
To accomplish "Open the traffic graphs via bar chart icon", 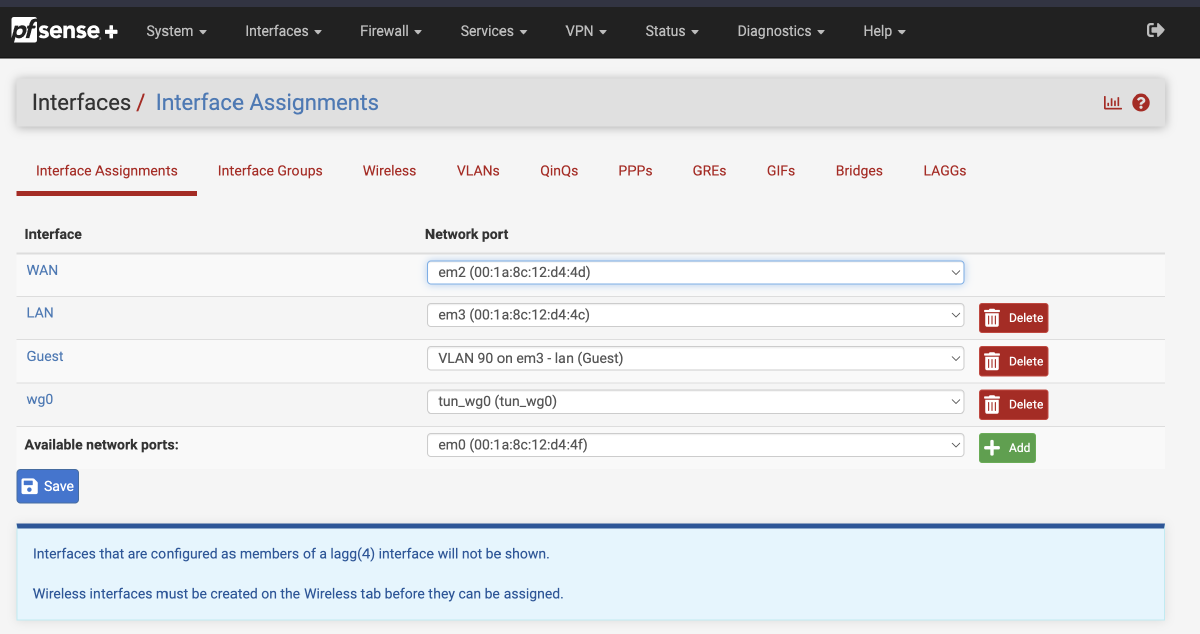I will (x=1112, y=102).
